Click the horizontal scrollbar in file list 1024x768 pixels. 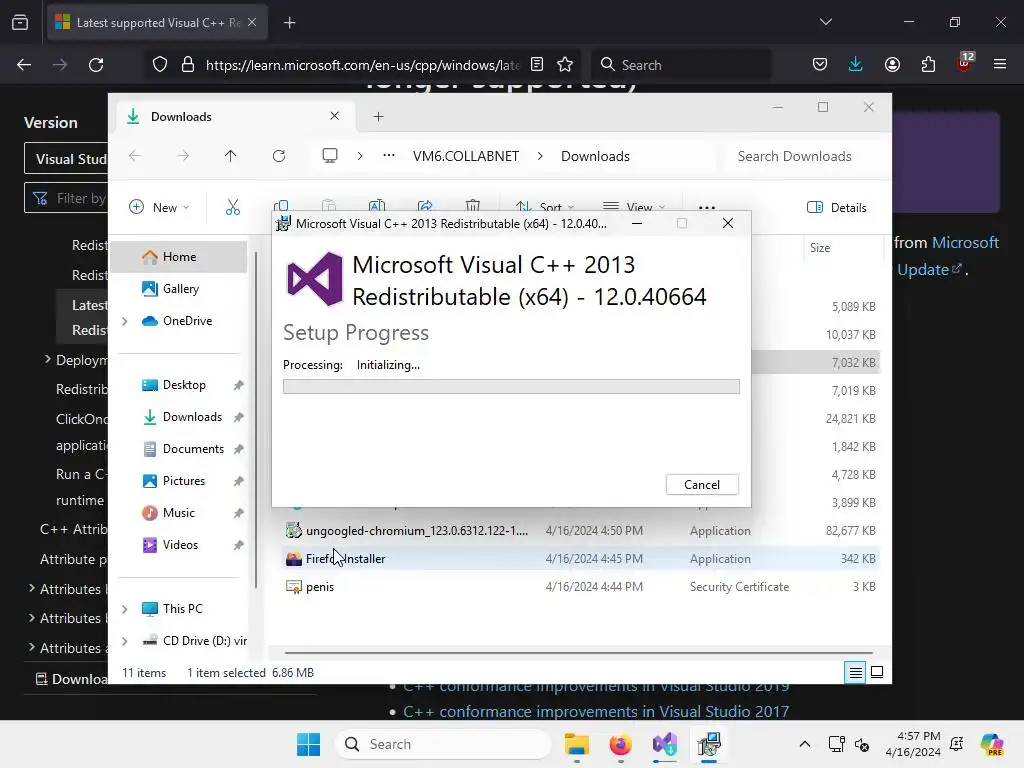pos(579,652)
